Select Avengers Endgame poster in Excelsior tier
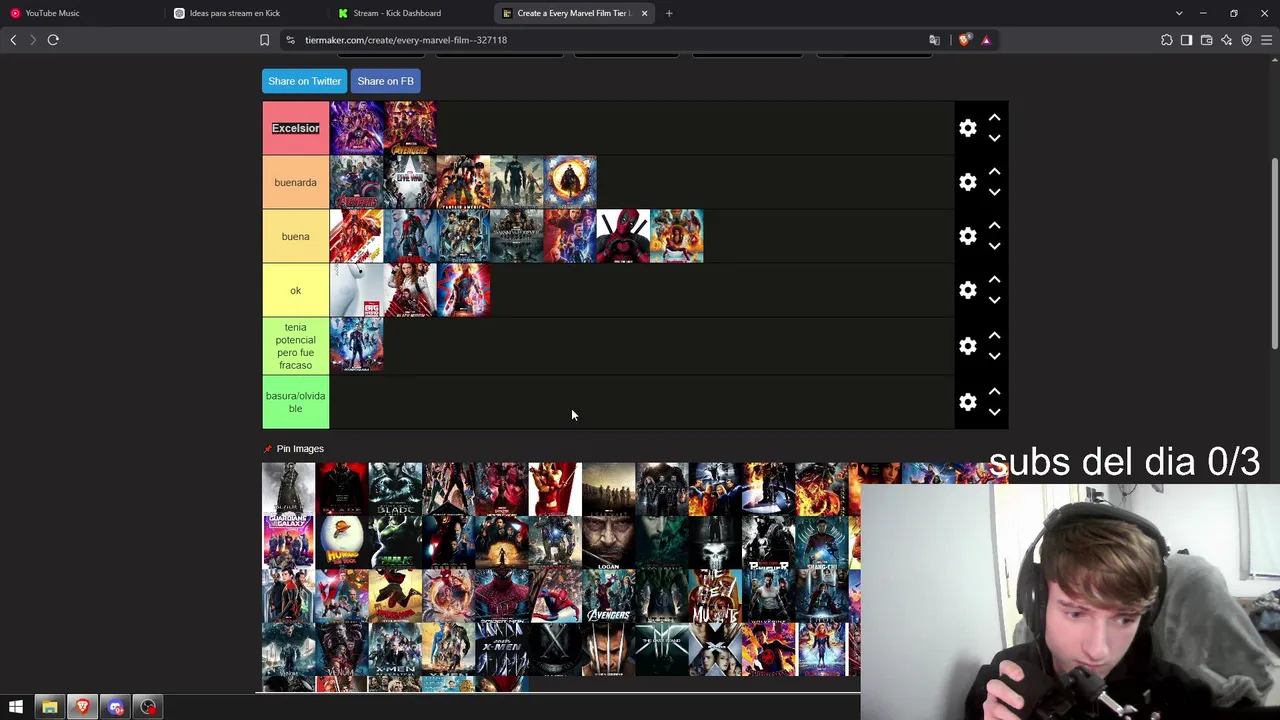Viewport: 1280px width, 720px height. point(356,128)
